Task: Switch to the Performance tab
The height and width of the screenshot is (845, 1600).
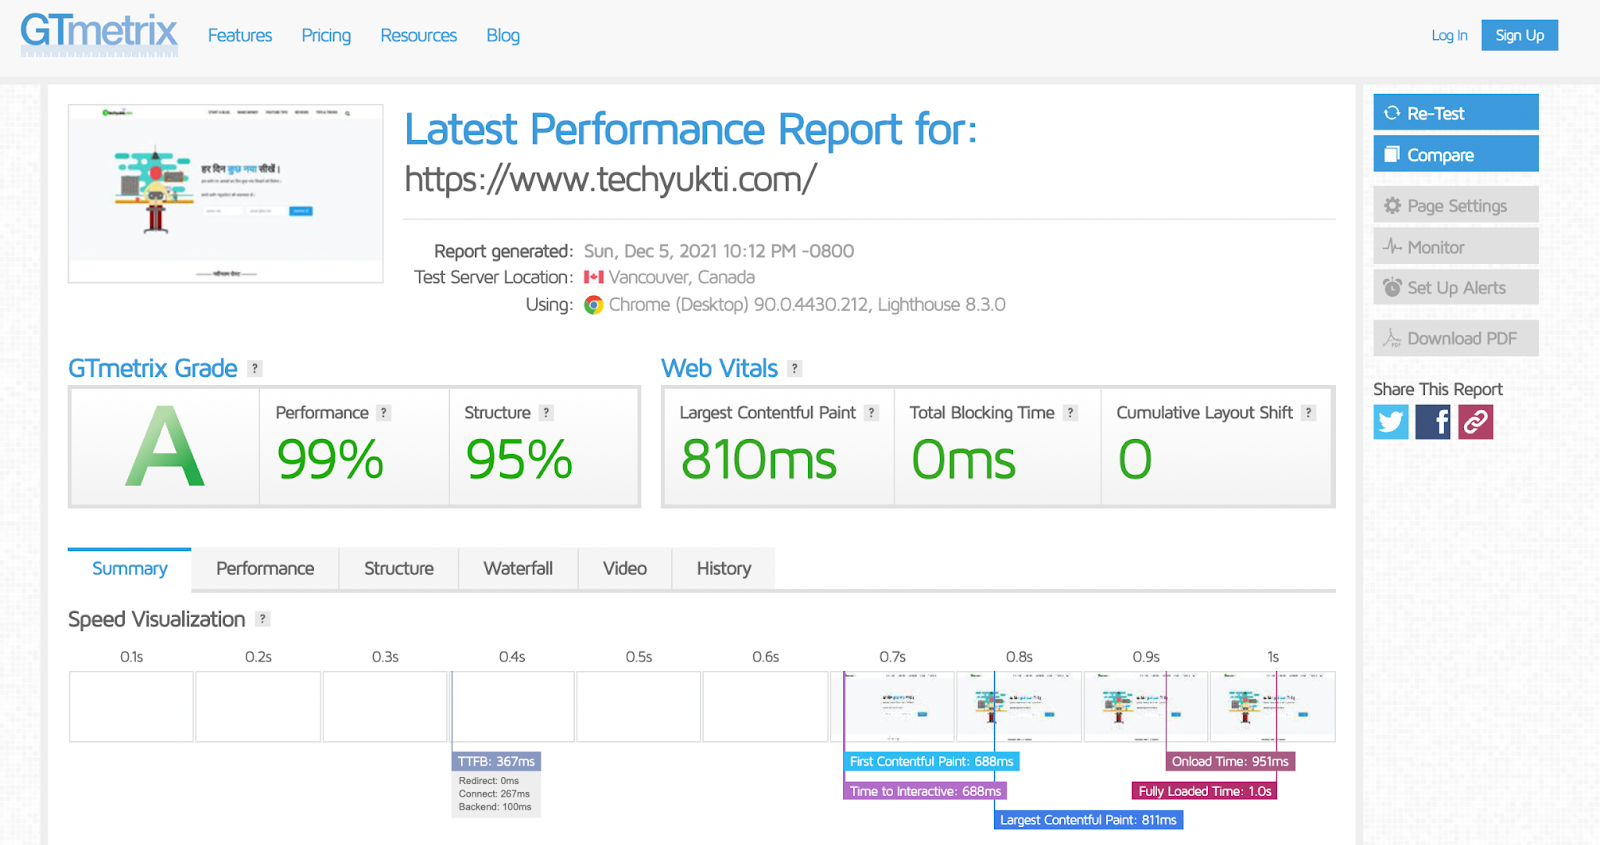Action: [x=265, y=568]
